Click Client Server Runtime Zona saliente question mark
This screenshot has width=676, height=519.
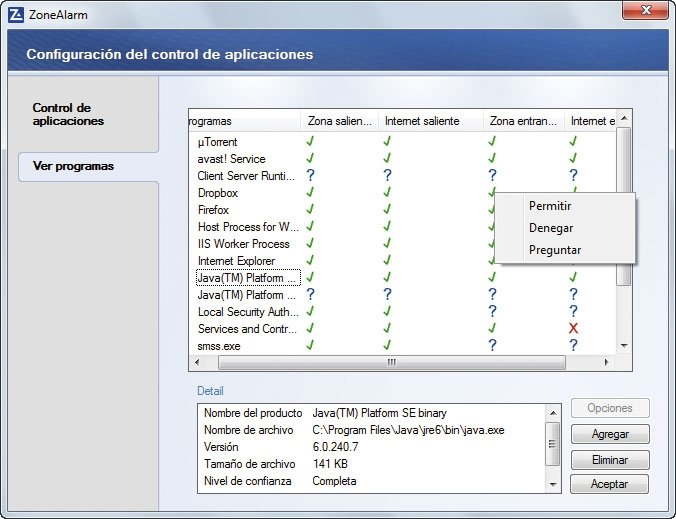point(310,175)
